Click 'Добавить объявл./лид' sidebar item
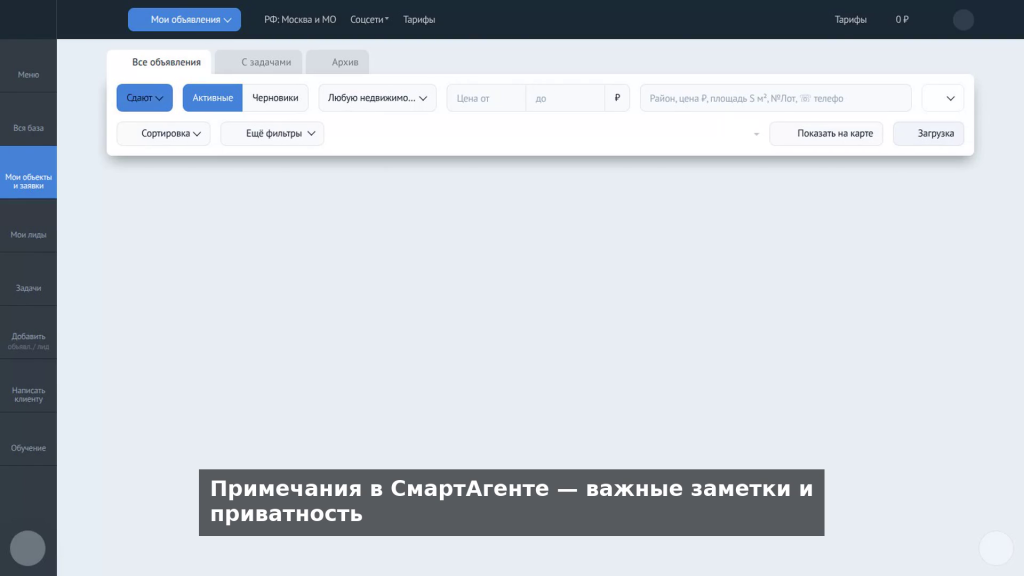1024x576 pixels. 28,332
